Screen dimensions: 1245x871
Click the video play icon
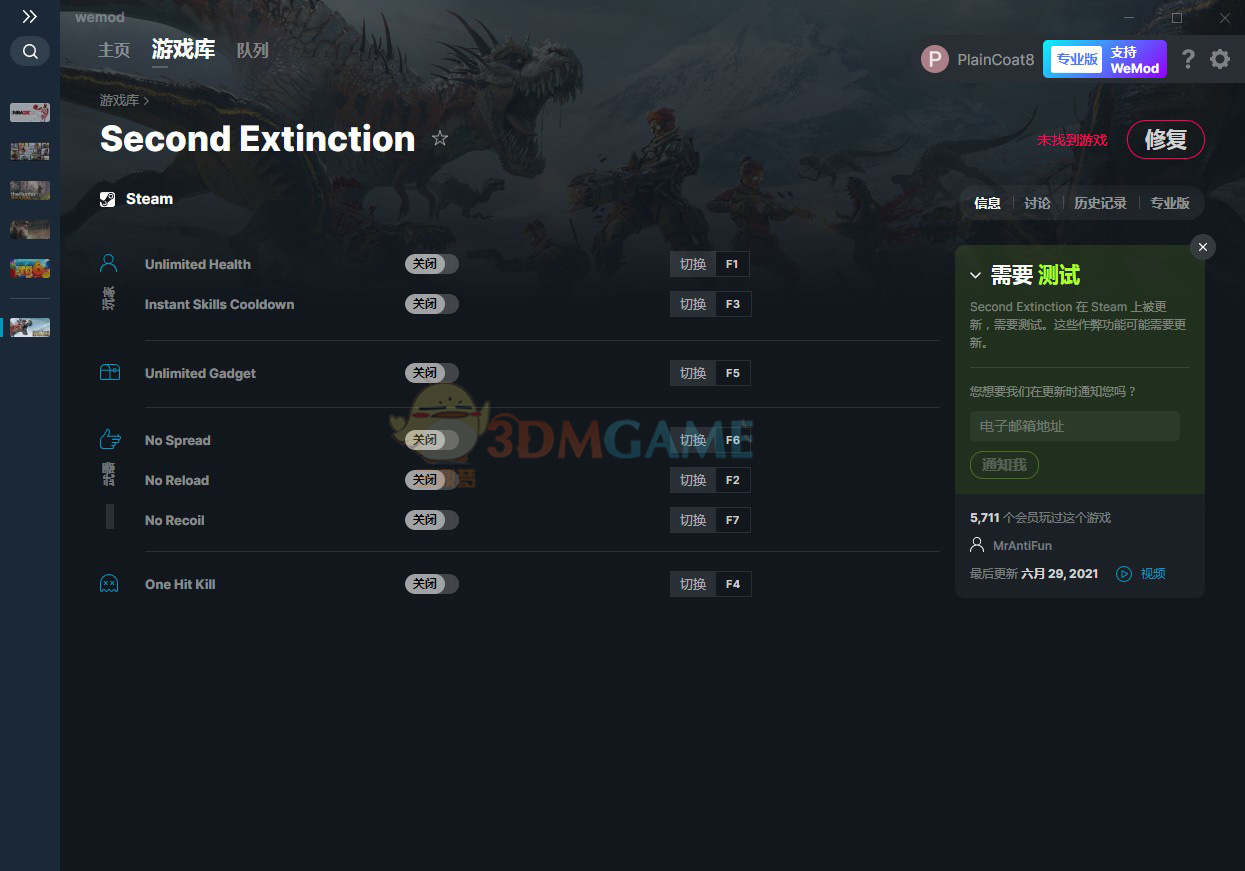click(x=1124, y=574)
